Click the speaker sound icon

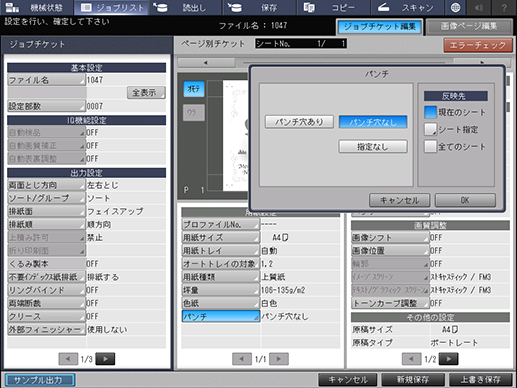[x=479, y=7]
